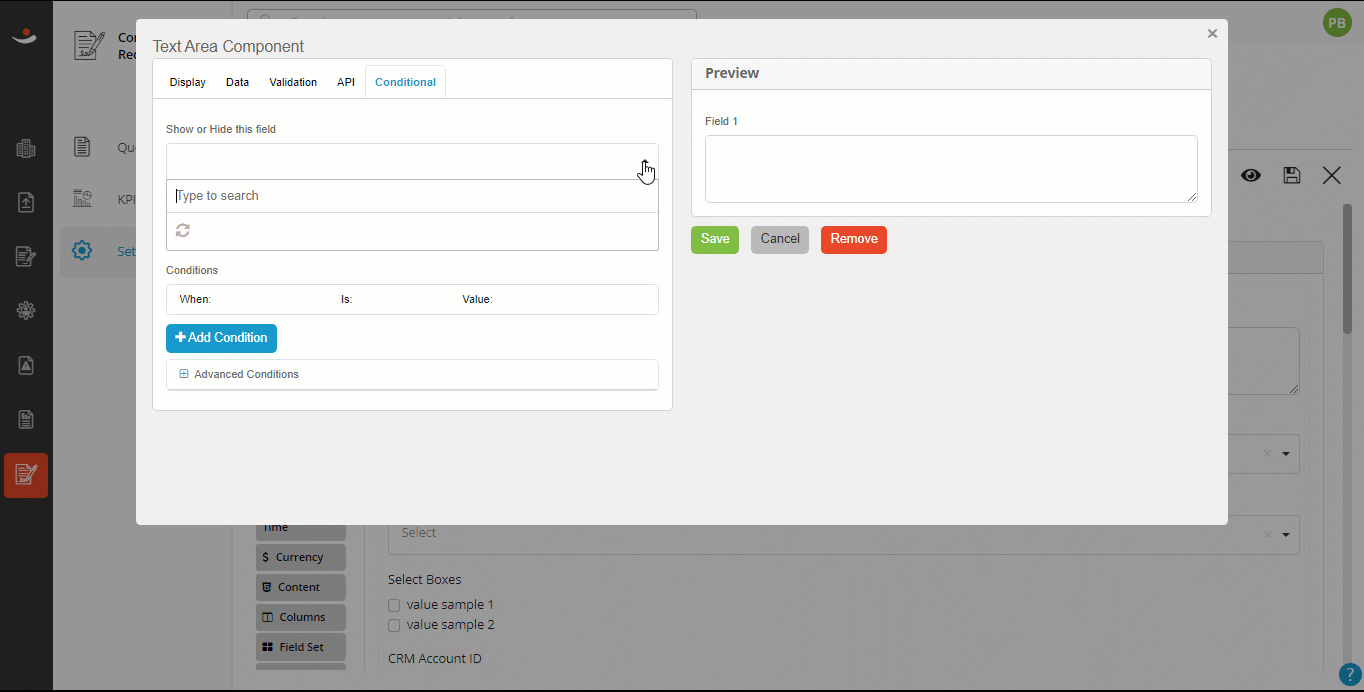Click the When: column header

point(195,299)
